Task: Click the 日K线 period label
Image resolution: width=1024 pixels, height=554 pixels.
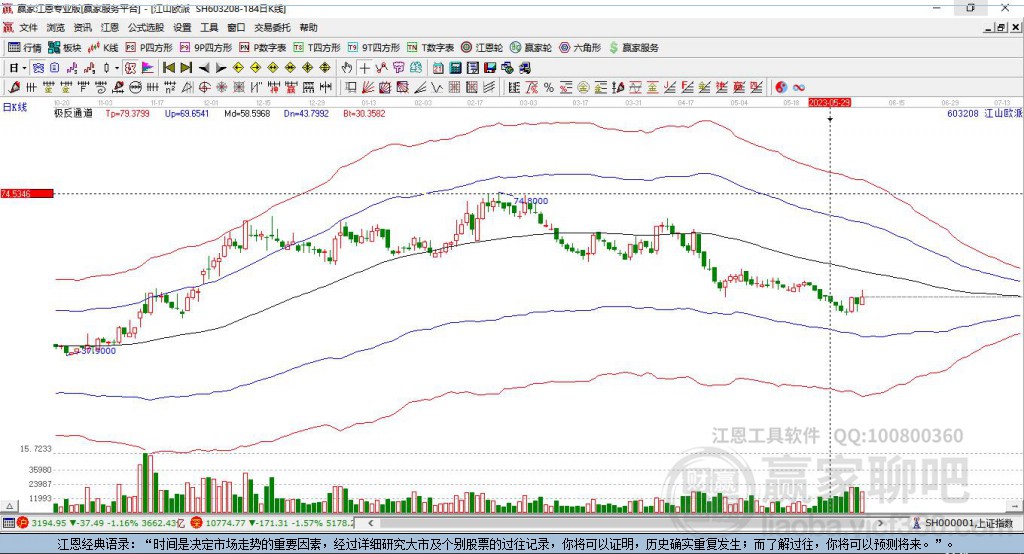Action: [15, 107]
